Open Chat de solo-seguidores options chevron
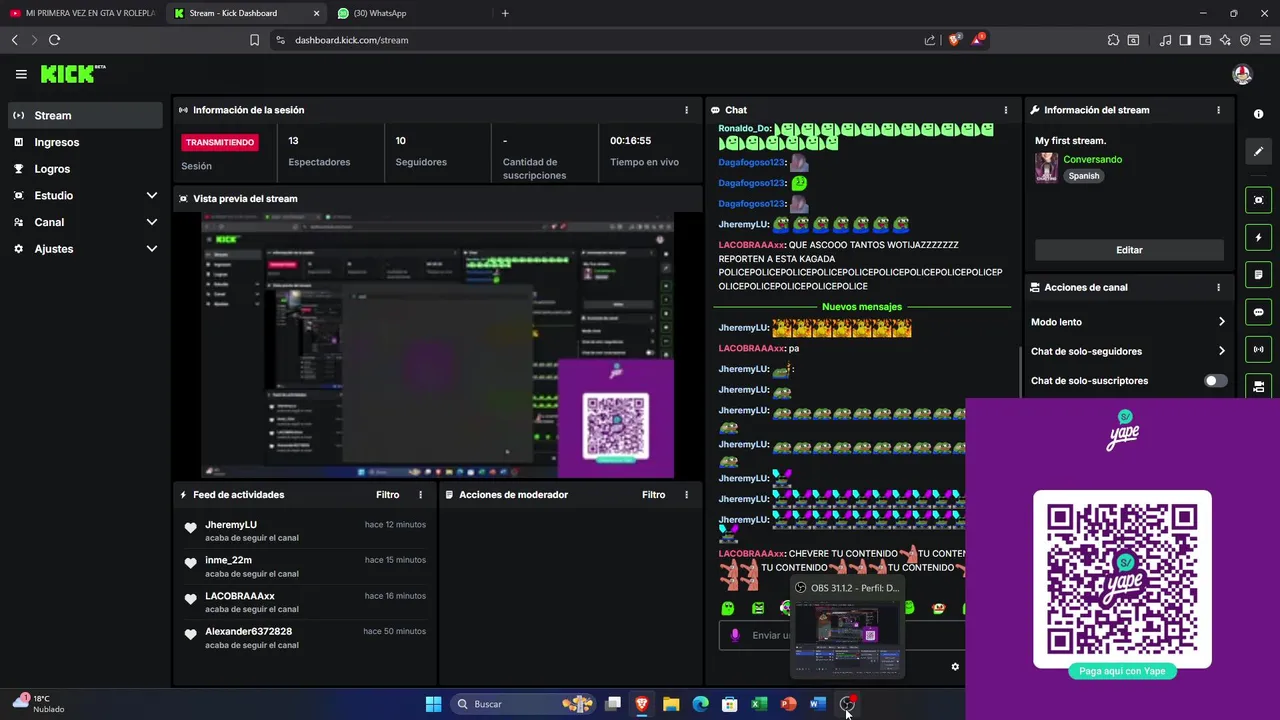The width and height of the screenshot is (1280, 720). click(x=1221, y=351)
